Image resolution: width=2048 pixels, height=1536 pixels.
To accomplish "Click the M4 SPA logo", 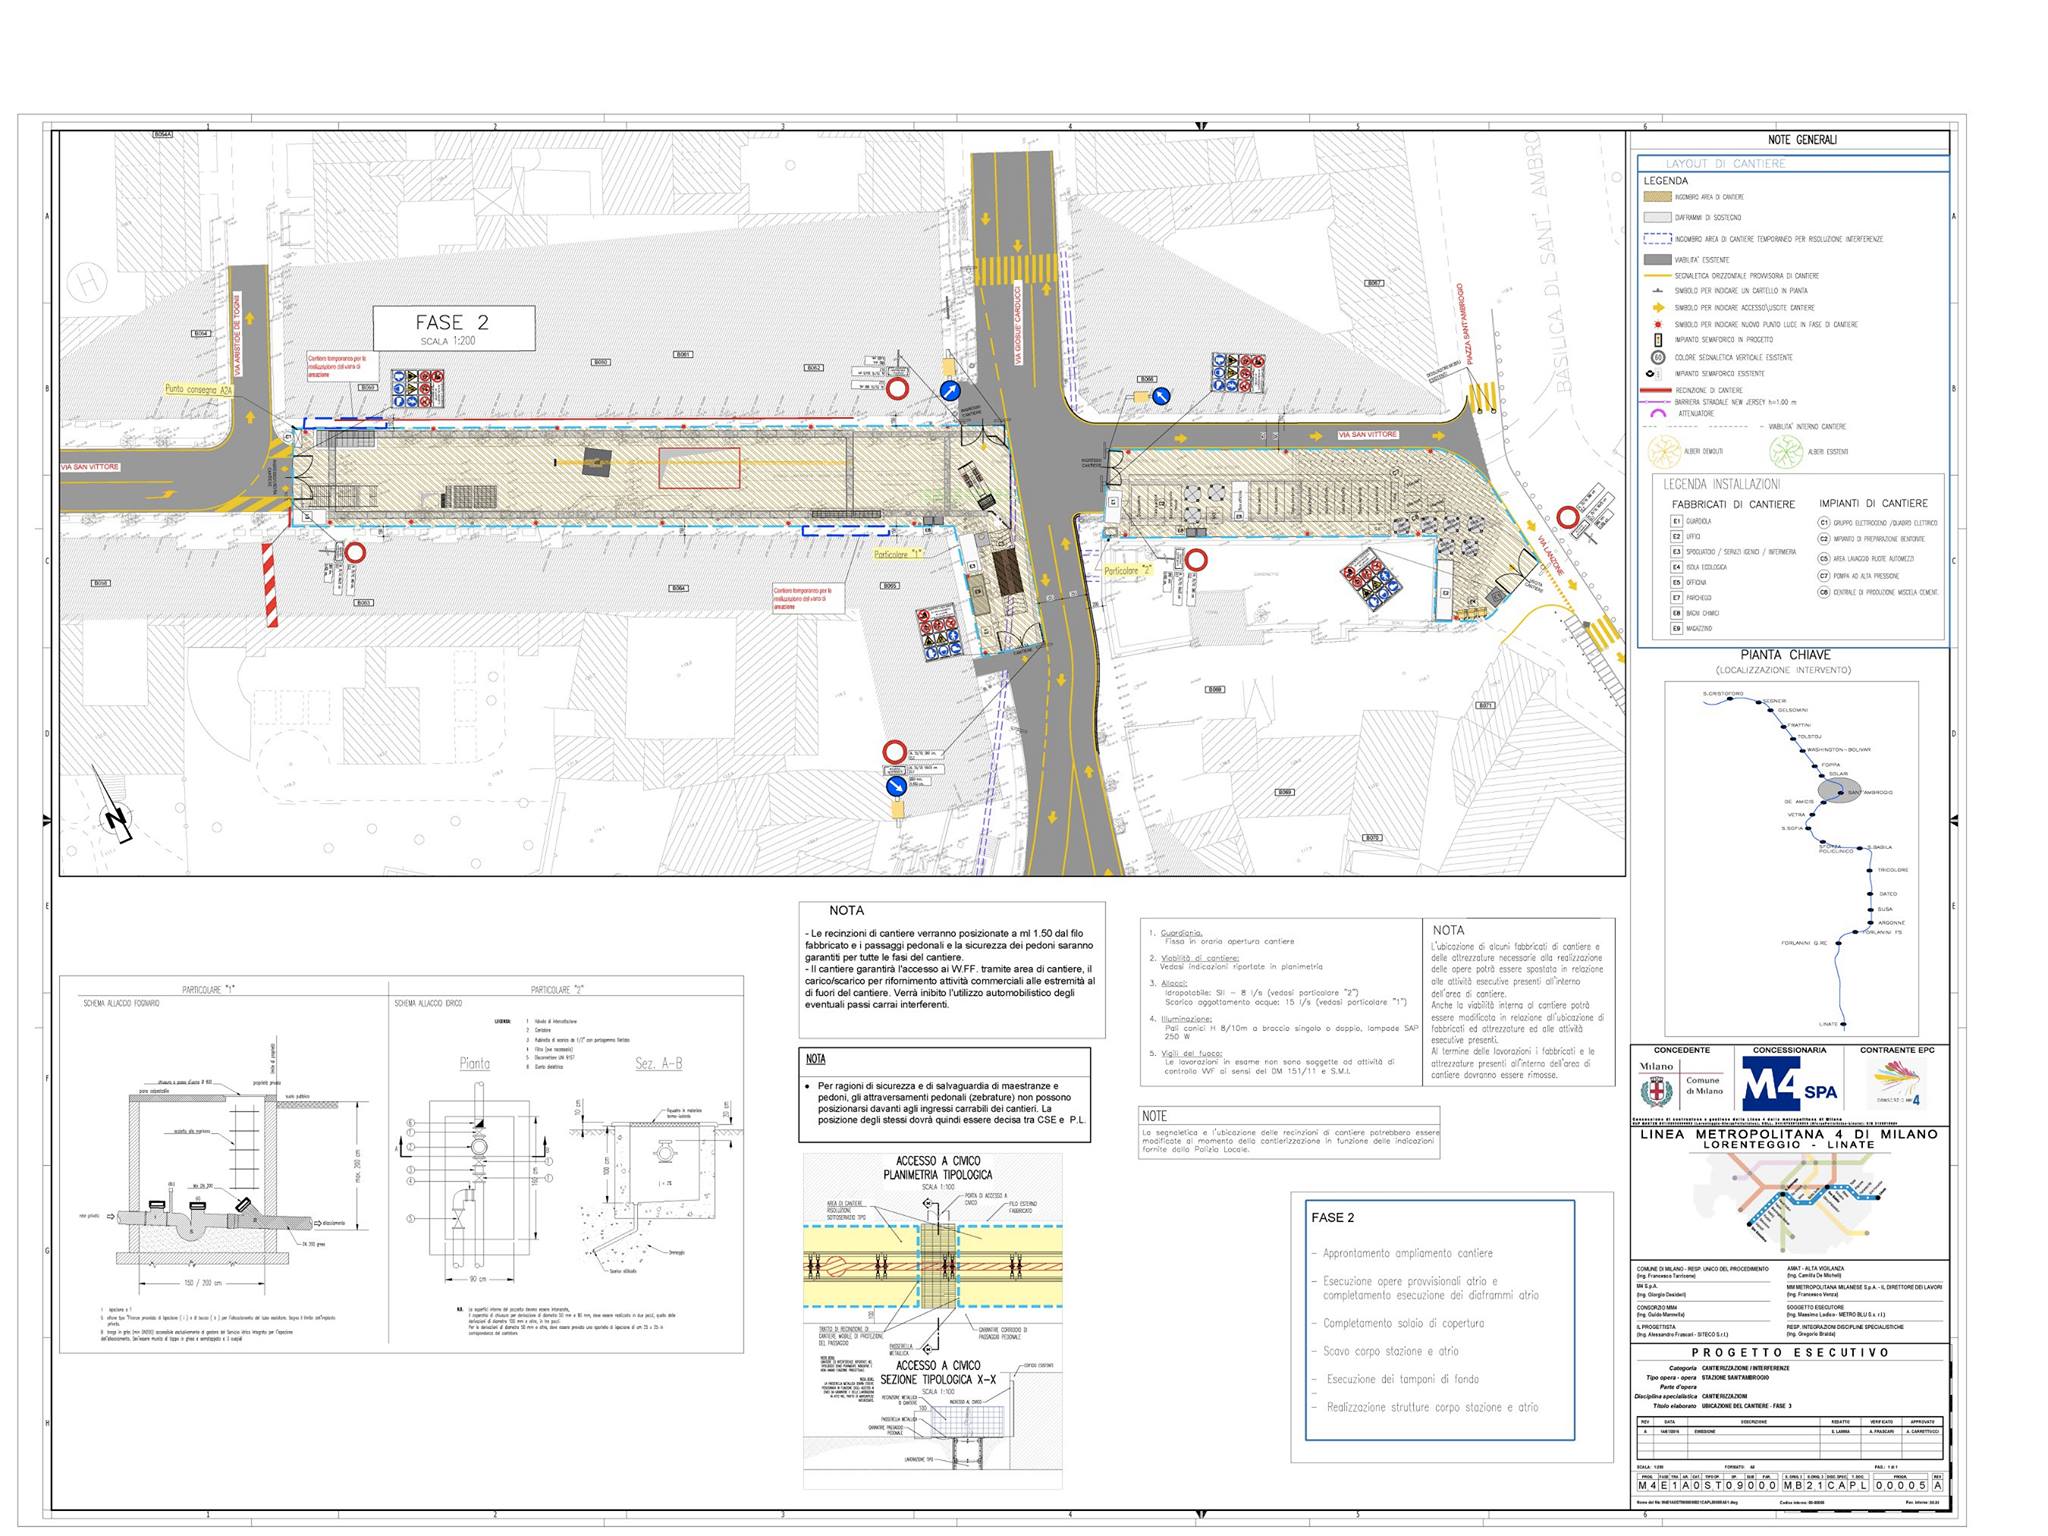I will 1791,1084.
